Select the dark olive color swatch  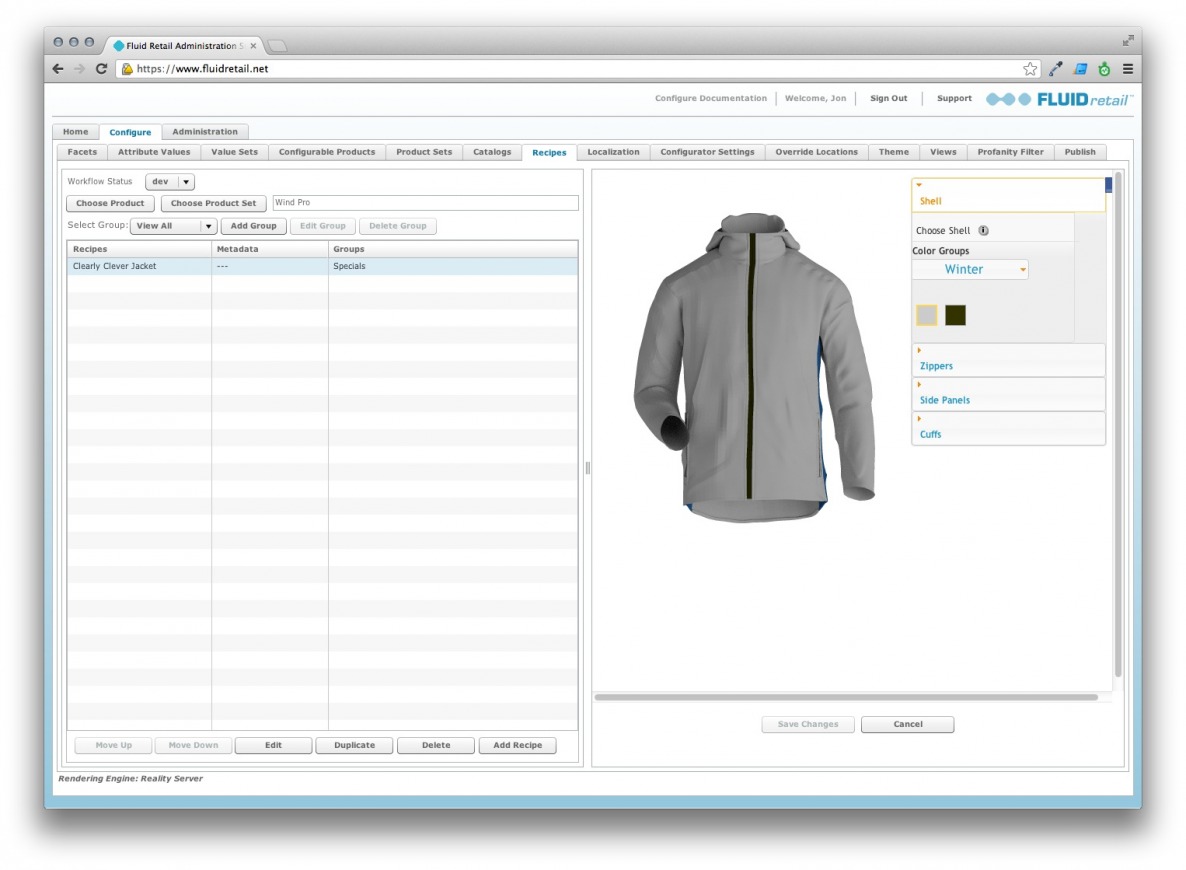coord(955,314)
